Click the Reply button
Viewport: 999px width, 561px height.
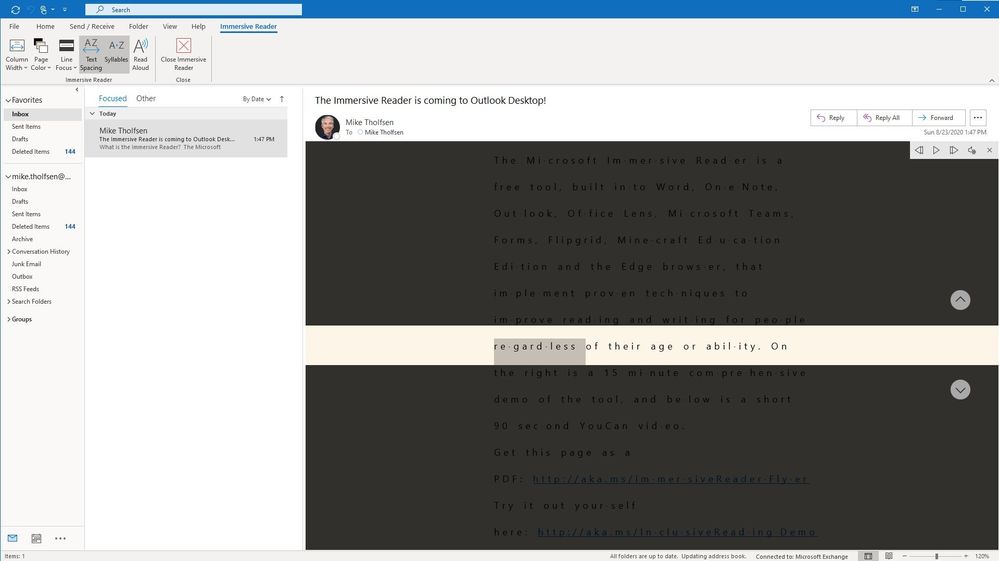pyautogui.click(x=833, y=118)
